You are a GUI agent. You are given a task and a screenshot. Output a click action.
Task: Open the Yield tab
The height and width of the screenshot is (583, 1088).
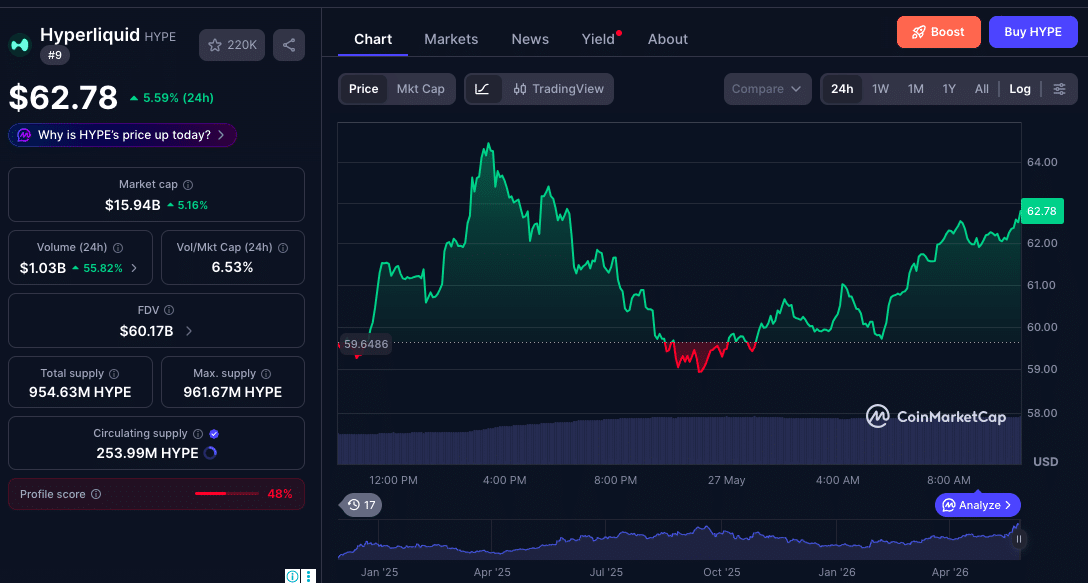pos(599,39)
